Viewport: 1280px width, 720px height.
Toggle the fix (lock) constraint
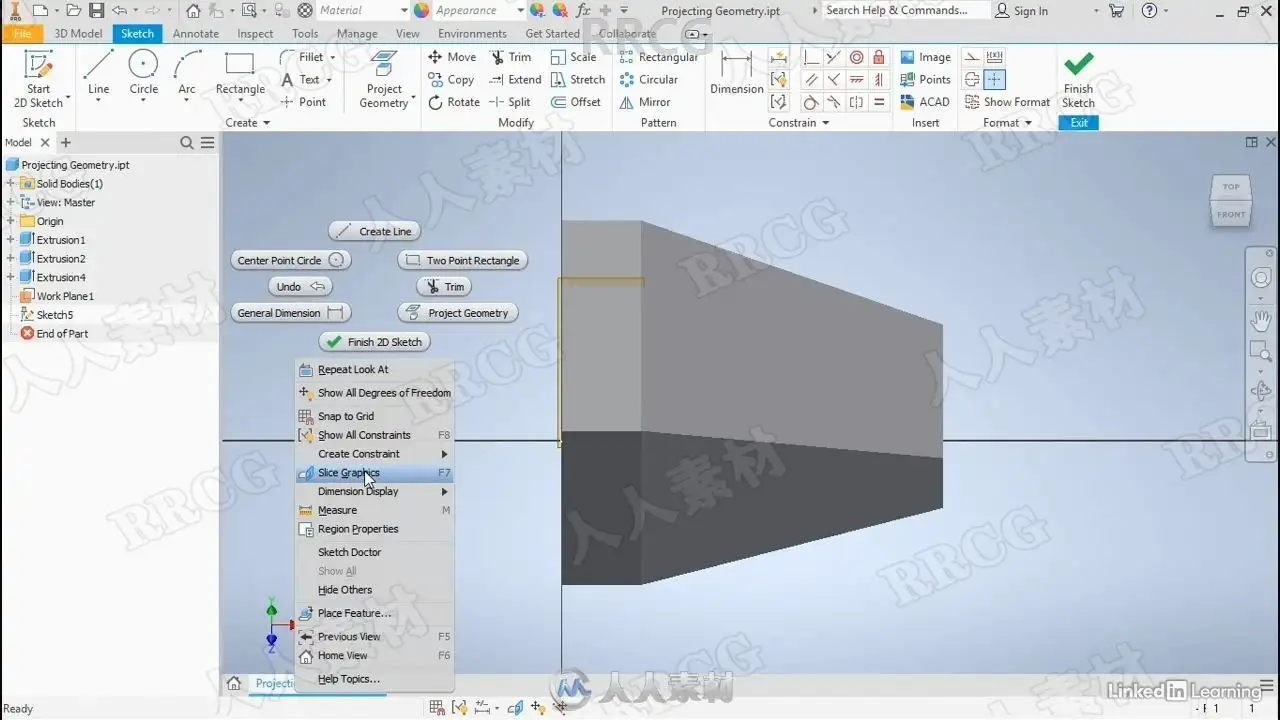[879, 57]
